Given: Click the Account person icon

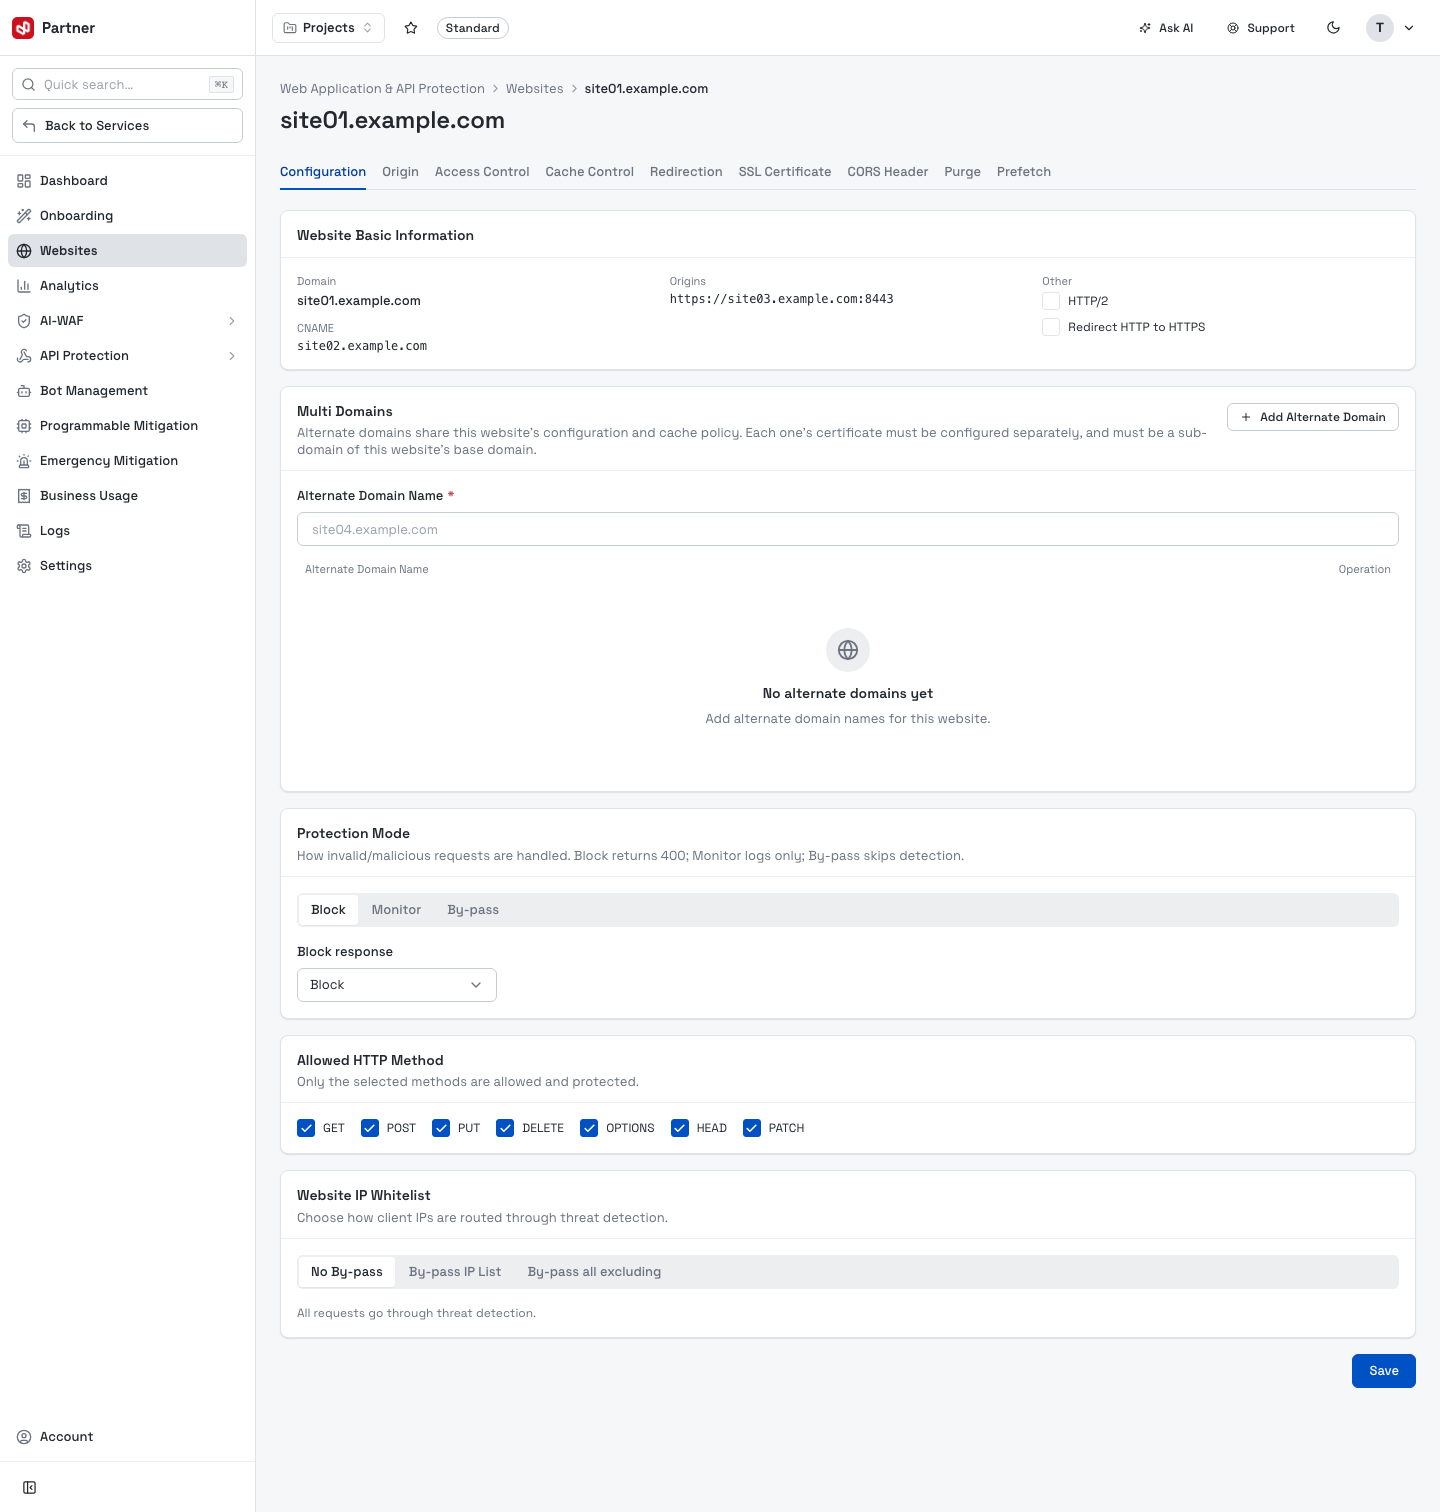Looking at the screenshot, I should [24, 1437].
